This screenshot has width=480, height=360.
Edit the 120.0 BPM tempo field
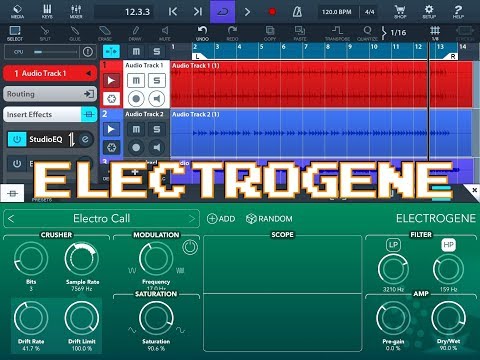(x=337, y=12)
